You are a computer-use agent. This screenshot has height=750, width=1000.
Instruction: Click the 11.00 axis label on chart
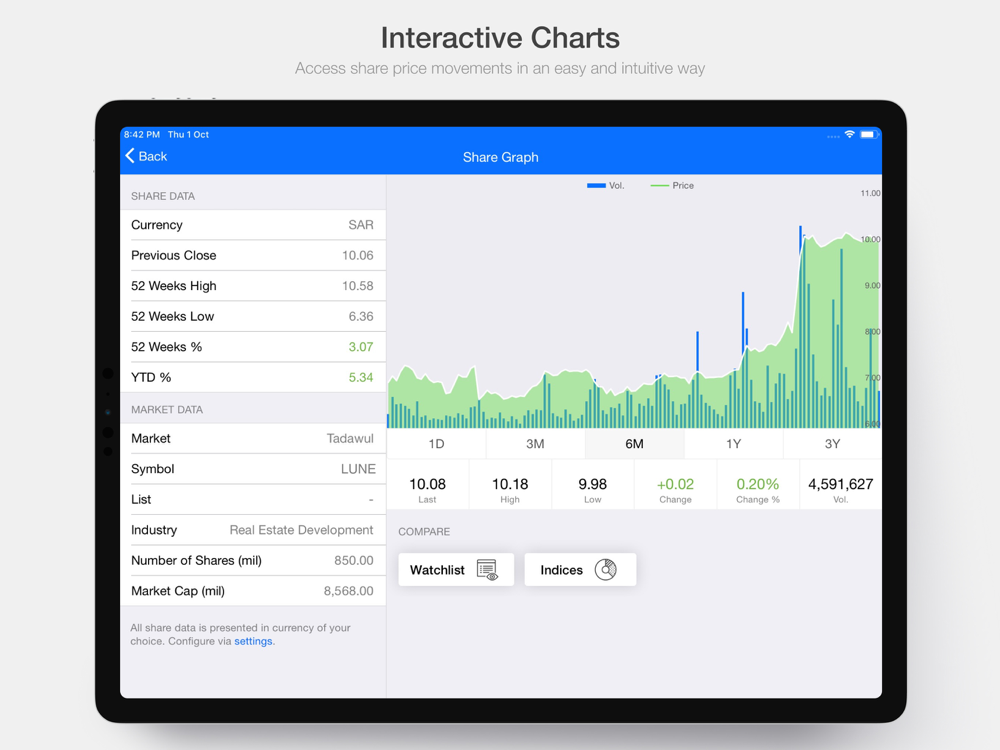(x=870, y=193)
